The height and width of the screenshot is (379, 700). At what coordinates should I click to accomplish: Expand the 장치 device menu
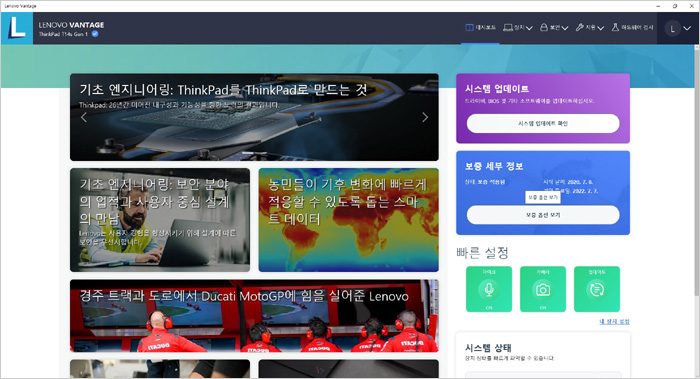pos(518,28)
